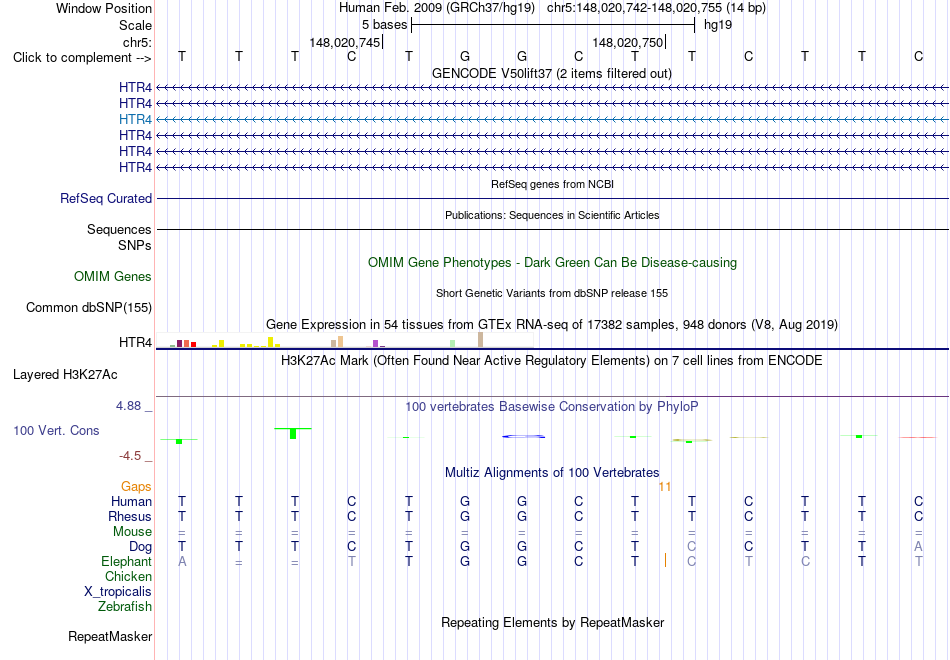
Task: Click the "Layered H3K27Ac" track label
Action: [65, 375]
